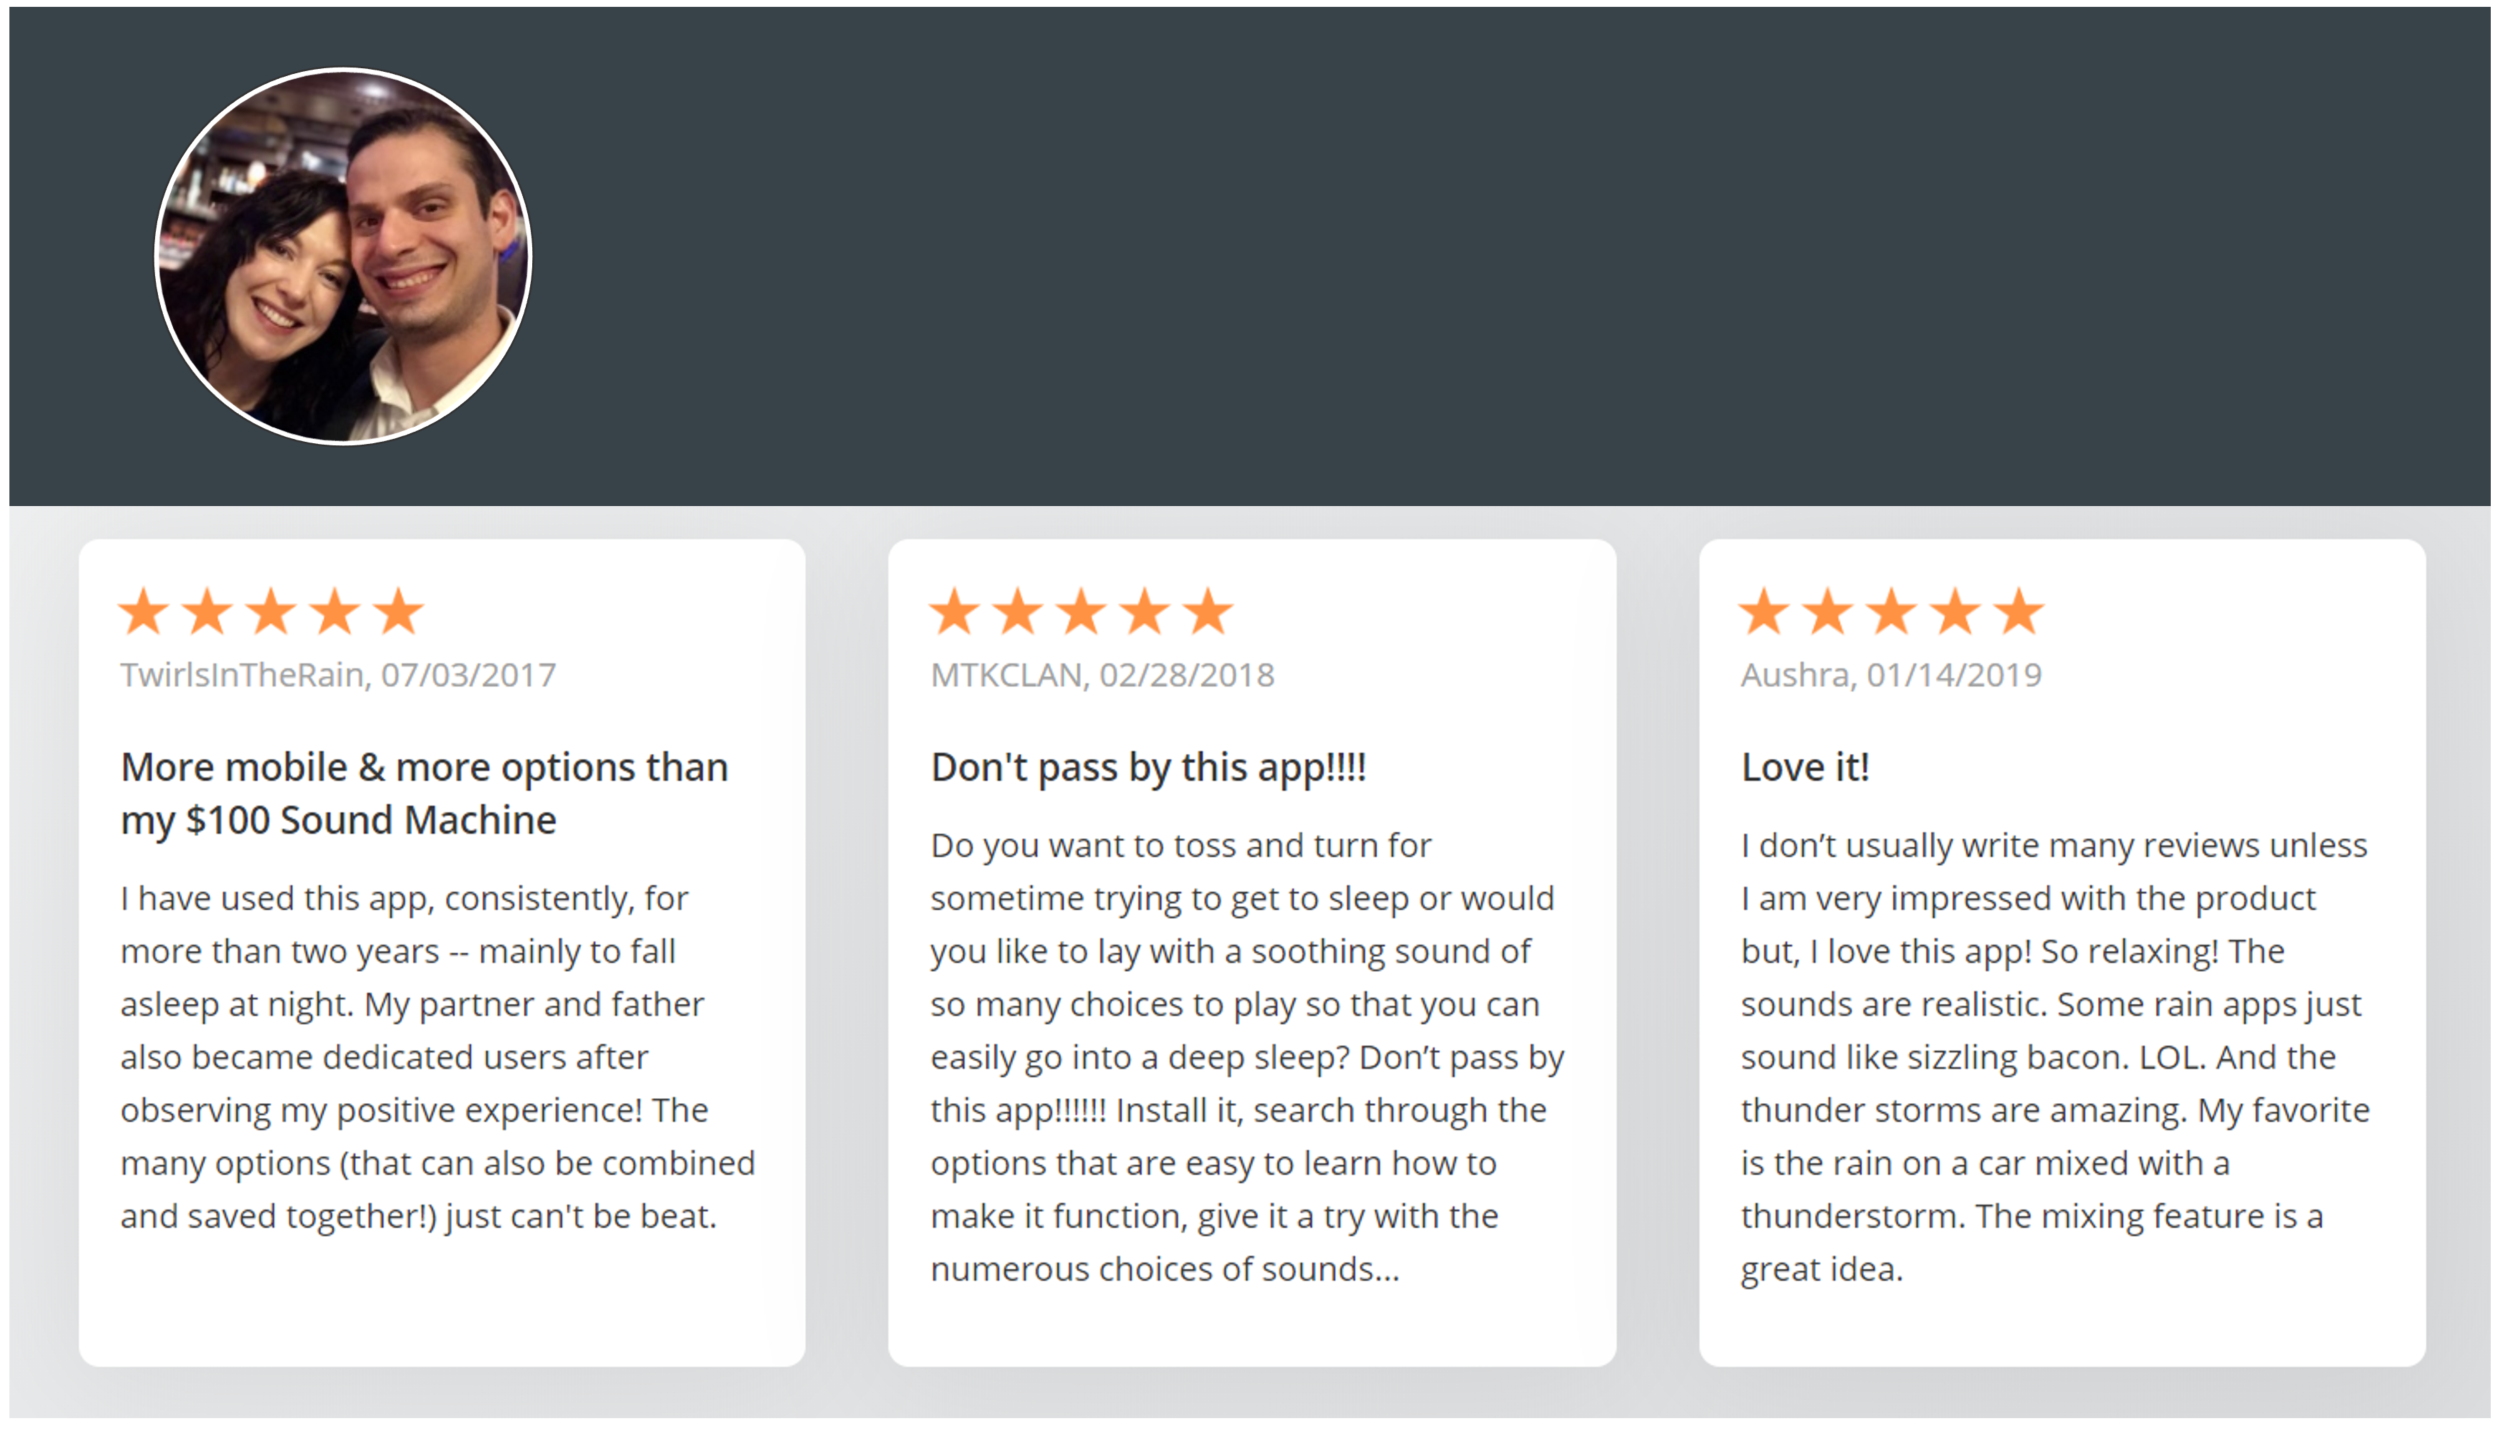Click reviewer name MTKCLAN, 02/28/2018

(1102, 675)
